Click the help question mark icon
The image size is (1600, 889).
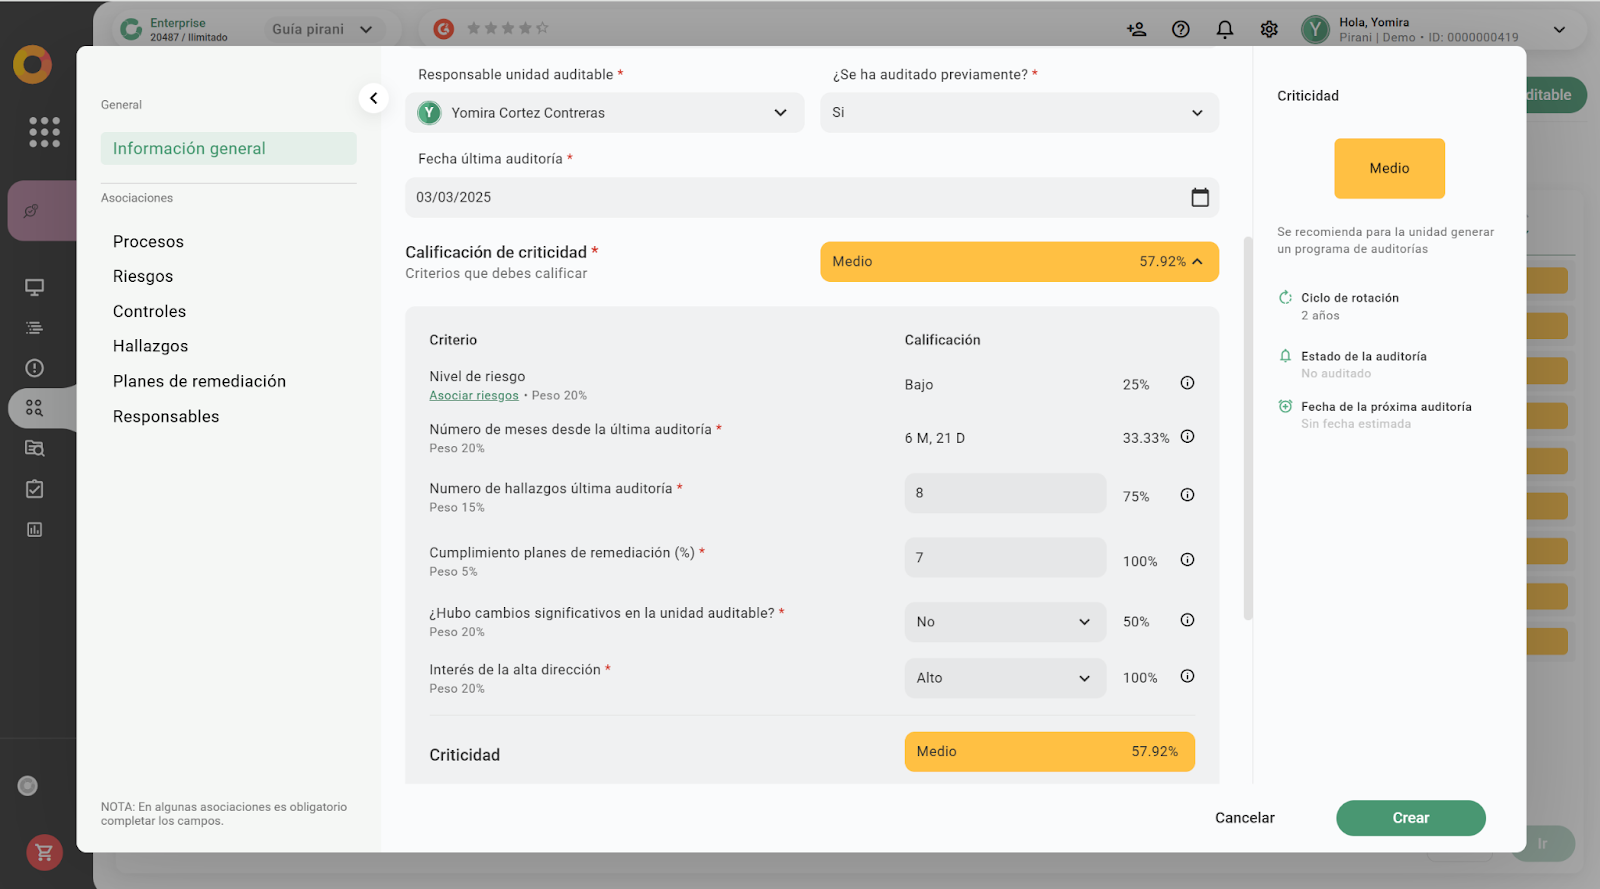[x=1181, y=30]
